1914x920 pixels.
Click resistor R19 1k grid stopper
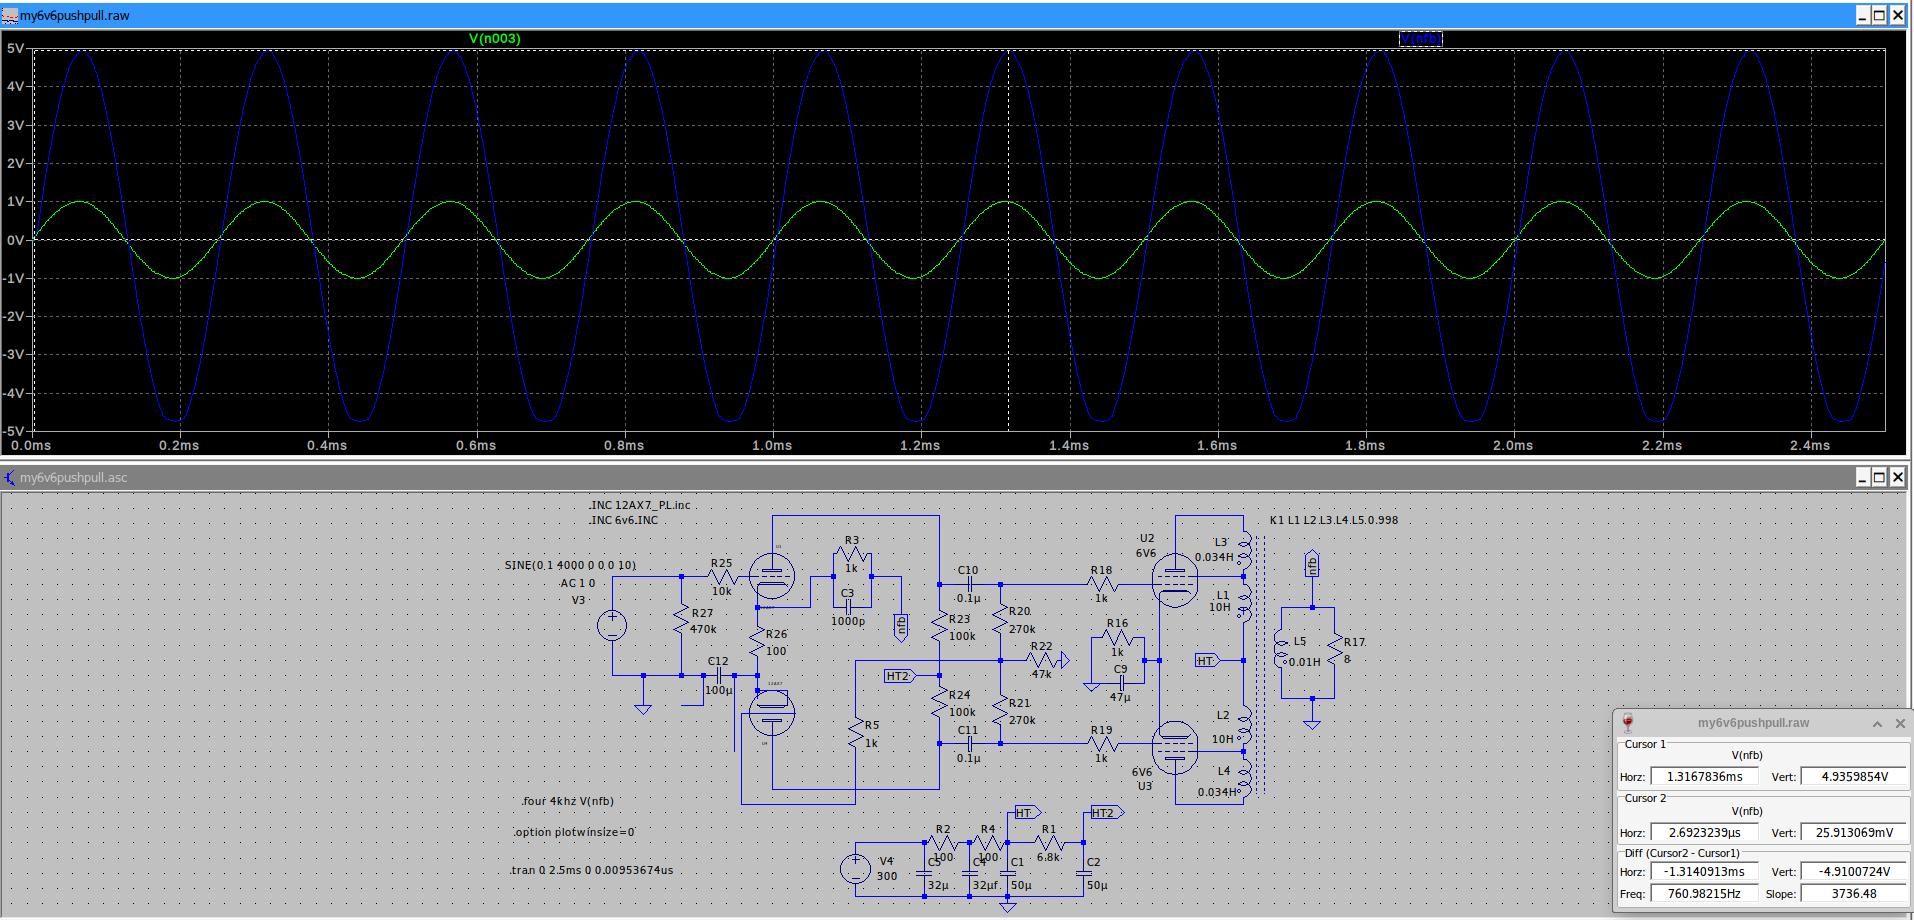point(1102,744)
